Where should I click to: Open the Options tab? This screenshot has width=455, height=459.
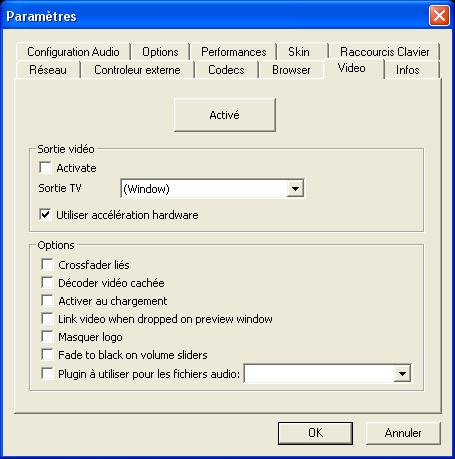tap(160, 52)
